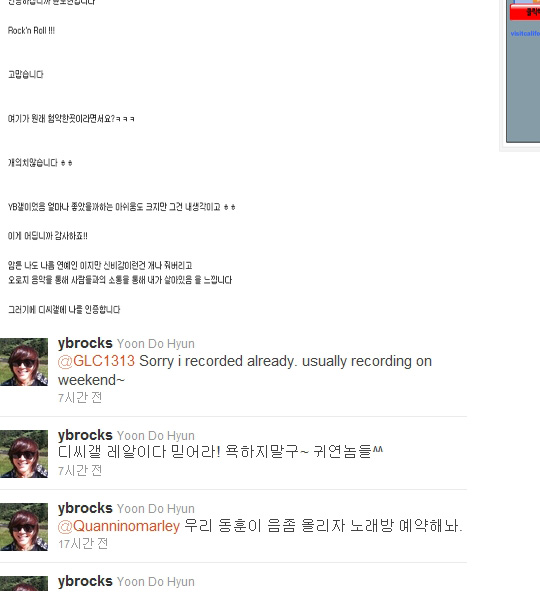
Task: Click the avatar beside the @Quanninomarley tweet
Action: point(24,527)
